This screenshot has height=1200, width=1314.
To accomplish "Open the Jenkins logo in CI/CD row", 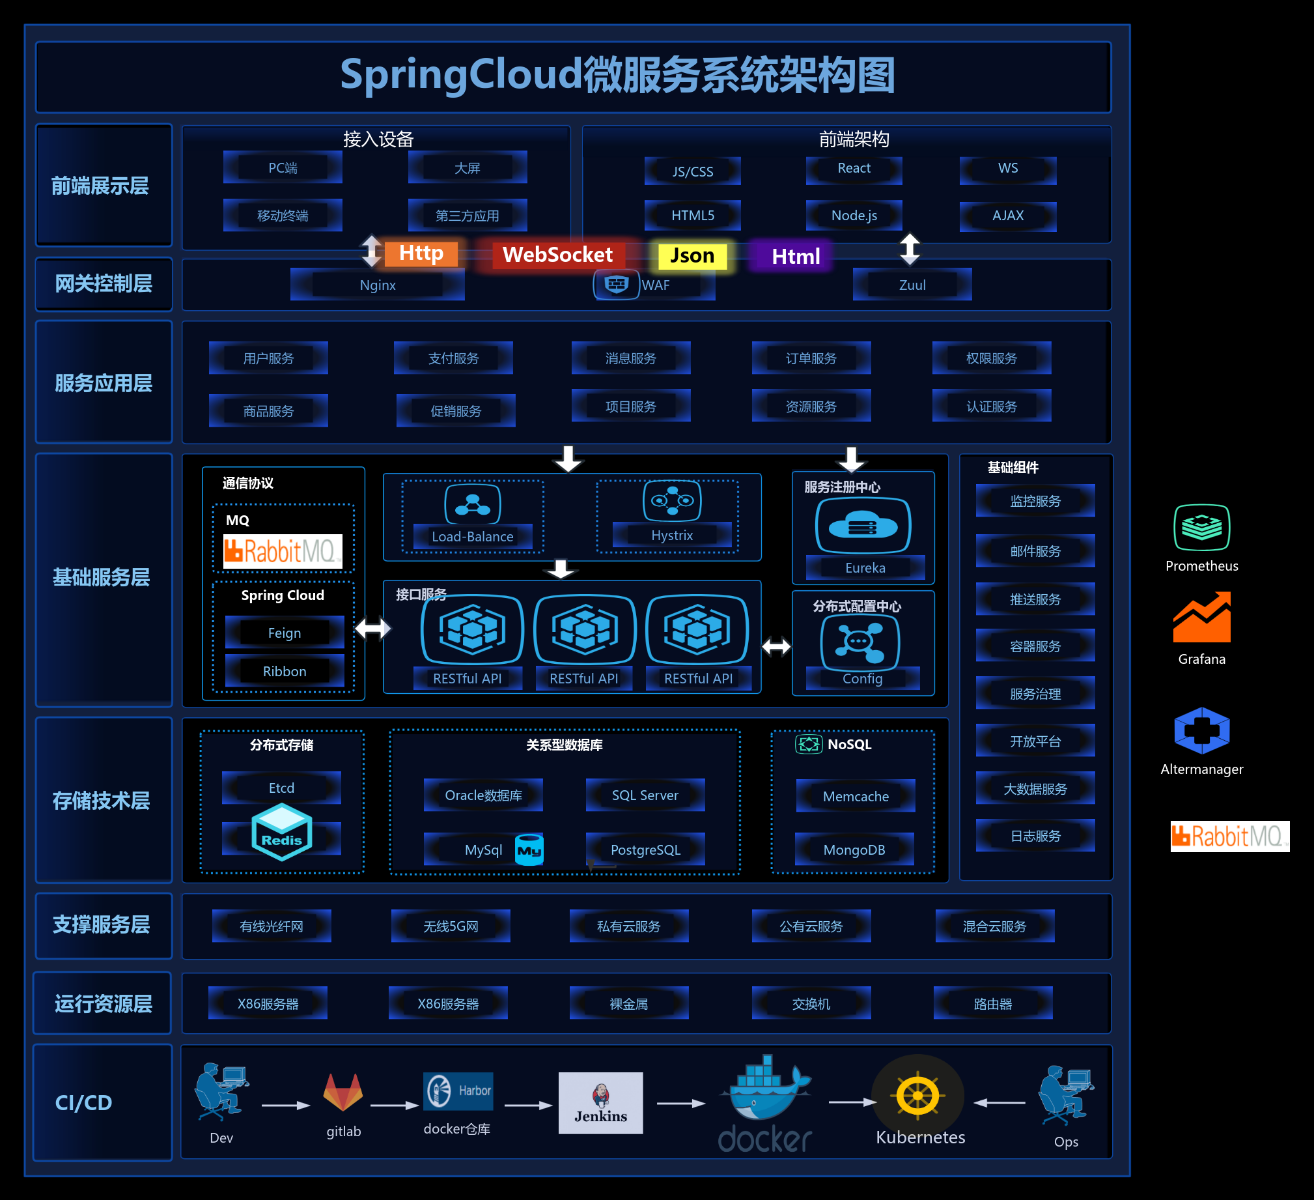I will 600,1103.
